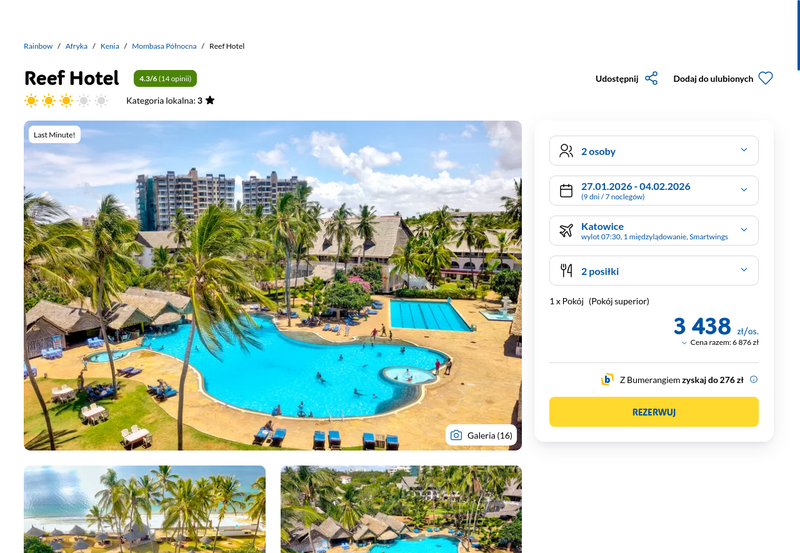Click the airplane icon next to Katowice
Screen dimensions: 800x553
tap(566, 231)
